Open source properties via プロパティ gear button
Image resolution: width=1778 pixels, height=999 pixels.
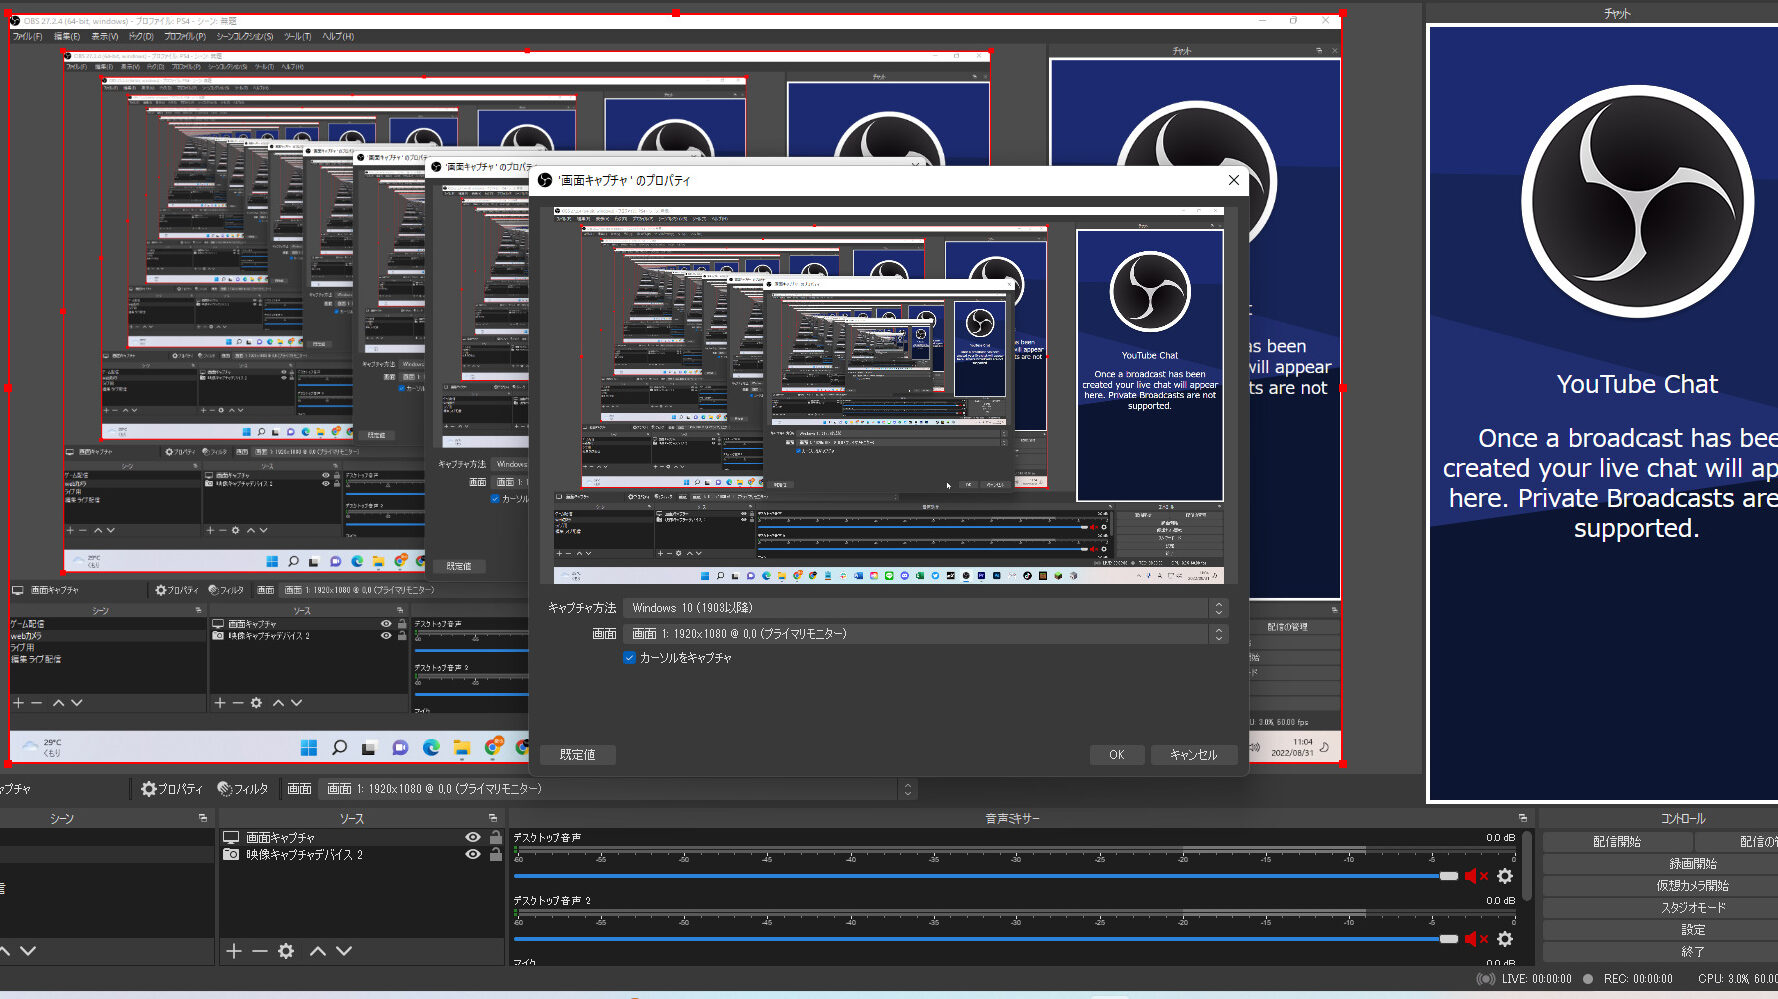click(171, 789)
